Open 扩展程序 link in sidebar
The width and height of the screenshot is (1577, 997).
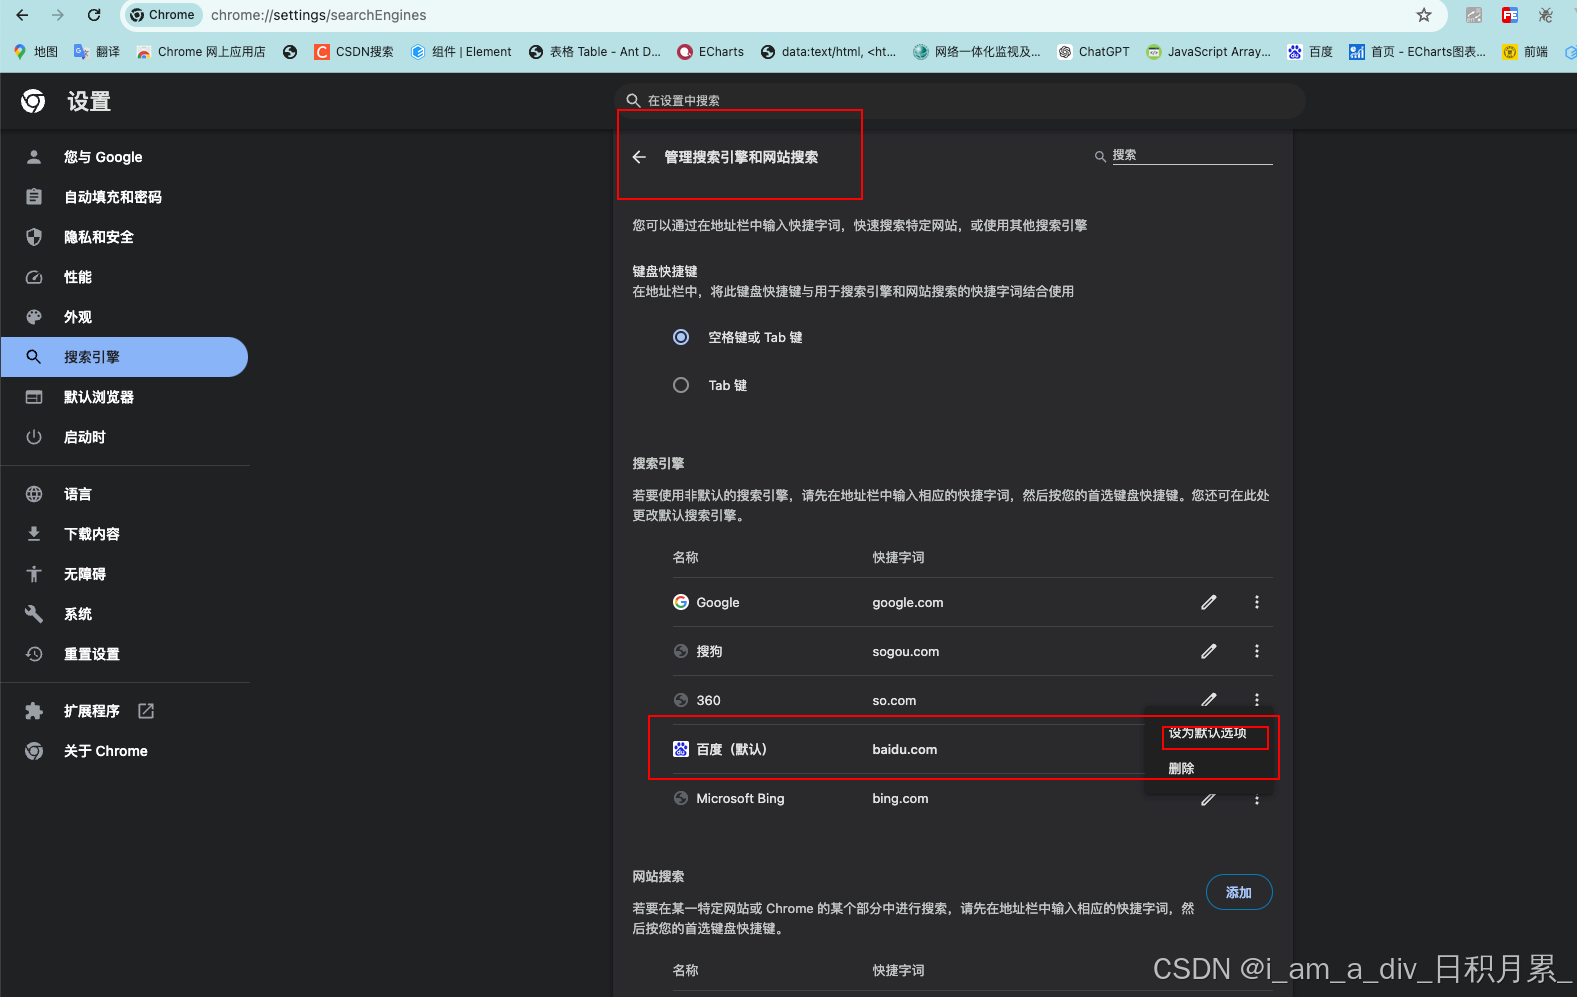pyautogui.click(x=124, y=711)
